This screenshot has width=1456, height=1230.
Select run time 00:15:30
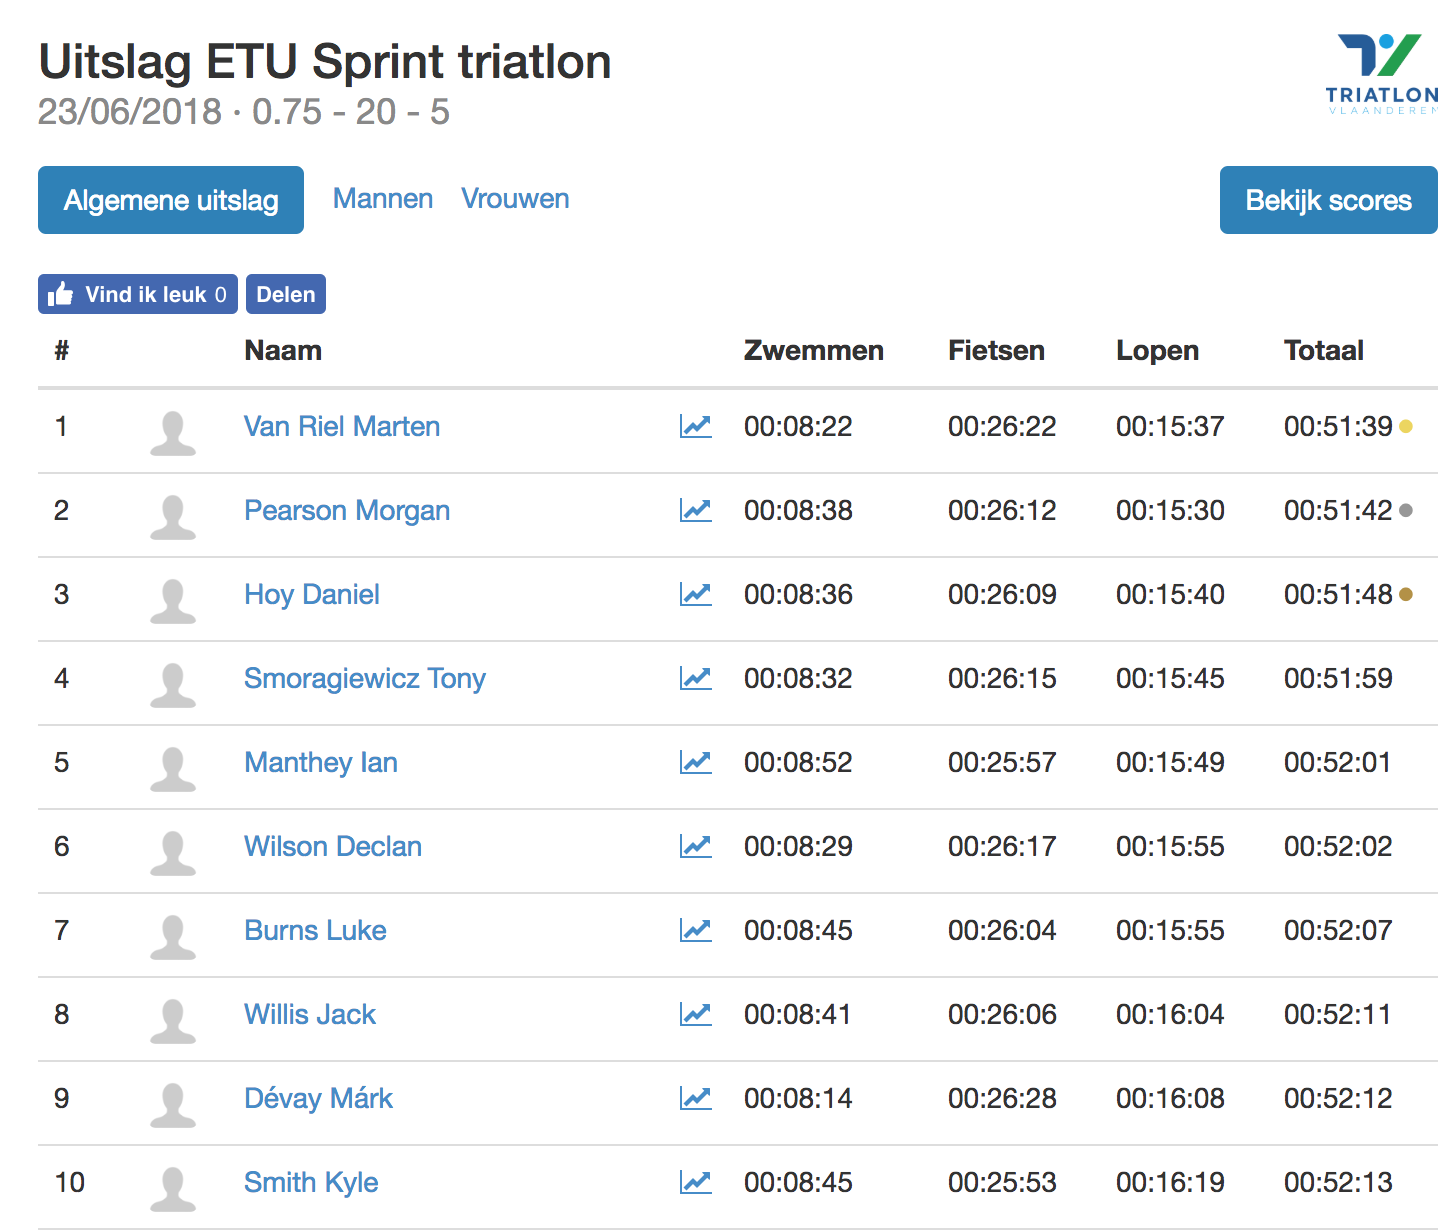click(x=1170, y=511)
